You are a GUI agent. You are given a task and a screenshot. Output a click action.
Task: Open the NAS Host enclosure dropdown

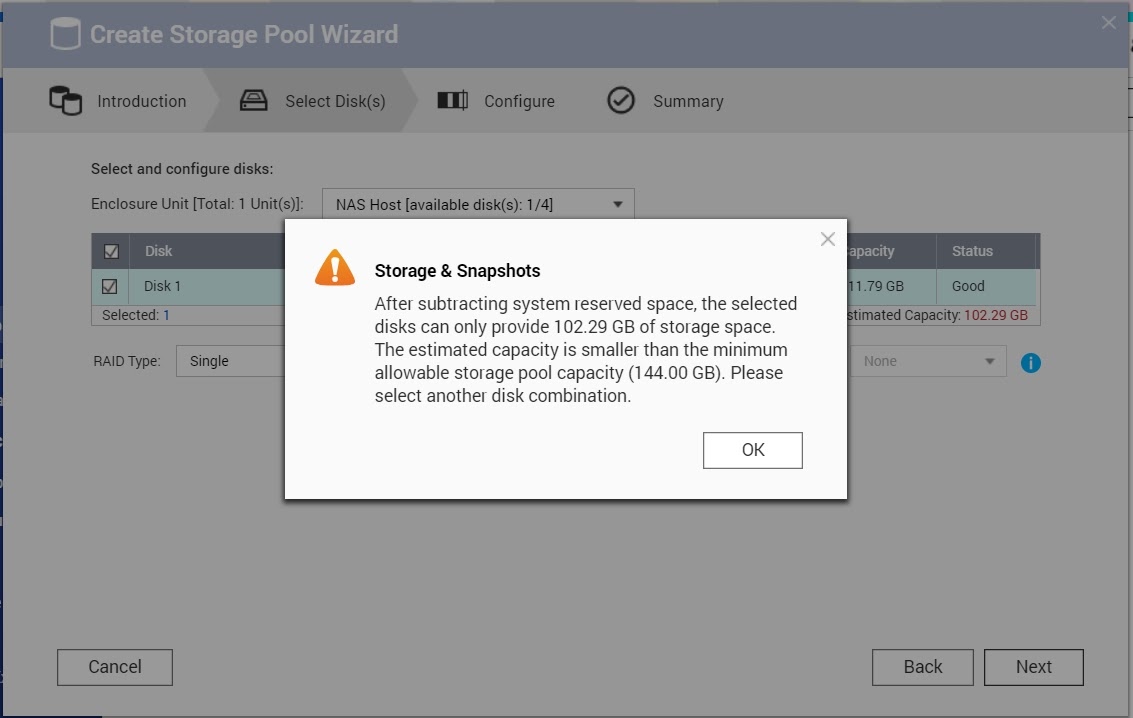click(478, 205)
